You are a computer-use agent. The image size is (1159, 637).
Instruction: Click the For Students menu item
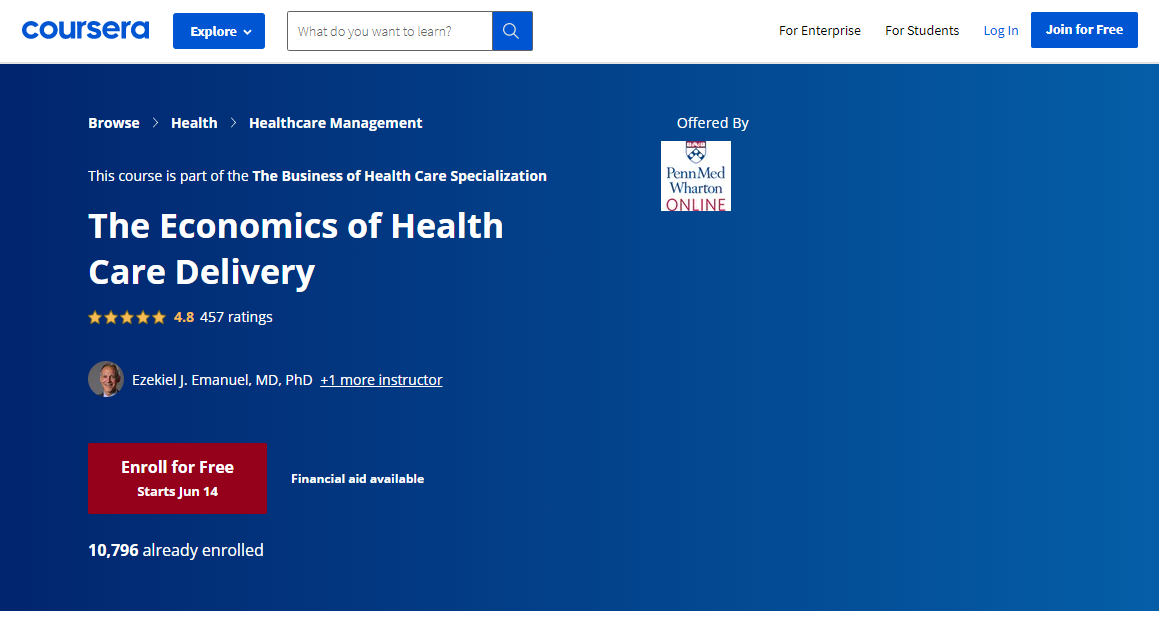pos(921,30)
